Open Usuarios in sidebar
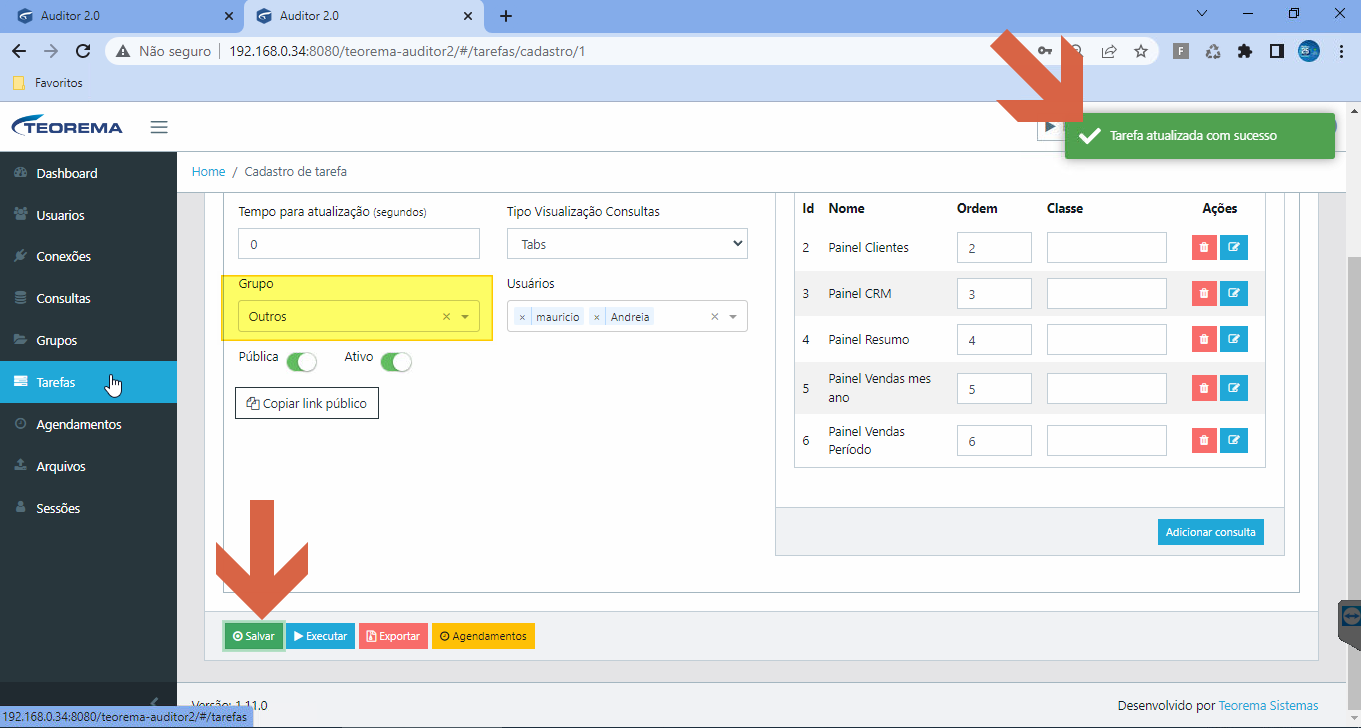The image size is (1361, 728). click(x=88, y=215)
